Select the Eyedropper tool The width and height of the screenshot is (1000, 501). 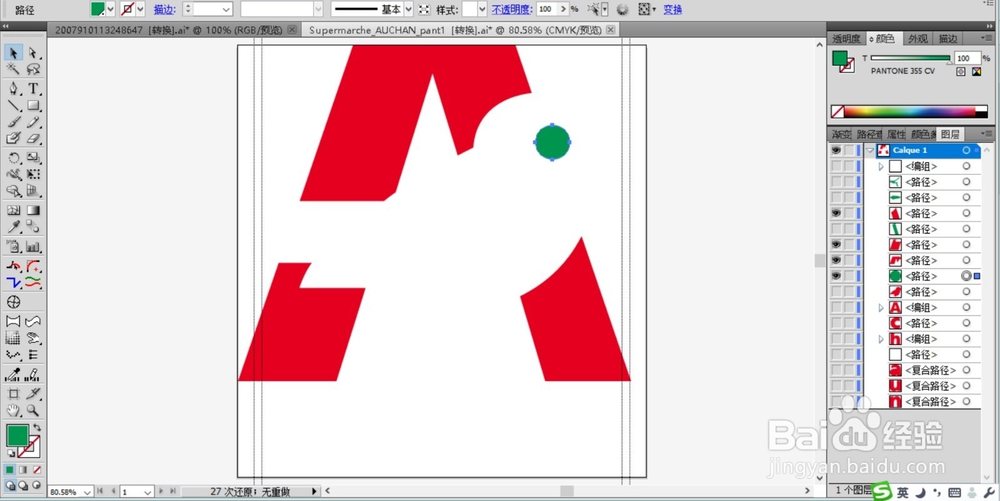[13, 227]
